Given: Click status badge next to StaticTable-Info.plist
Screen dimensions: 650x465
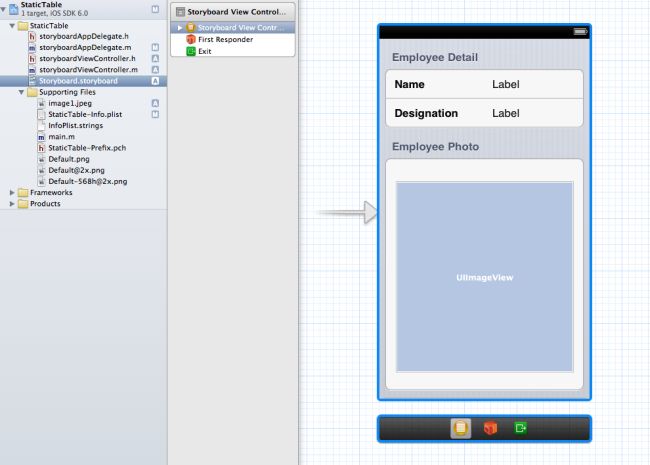Looking at the screenshot, I should point(155,114).
